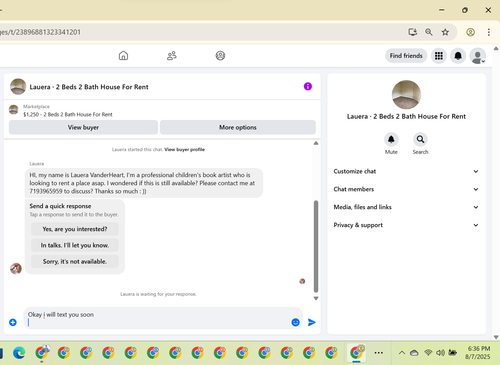
Task: Click sender avatar beside quick responses
Action: click(x=16, y=268)
